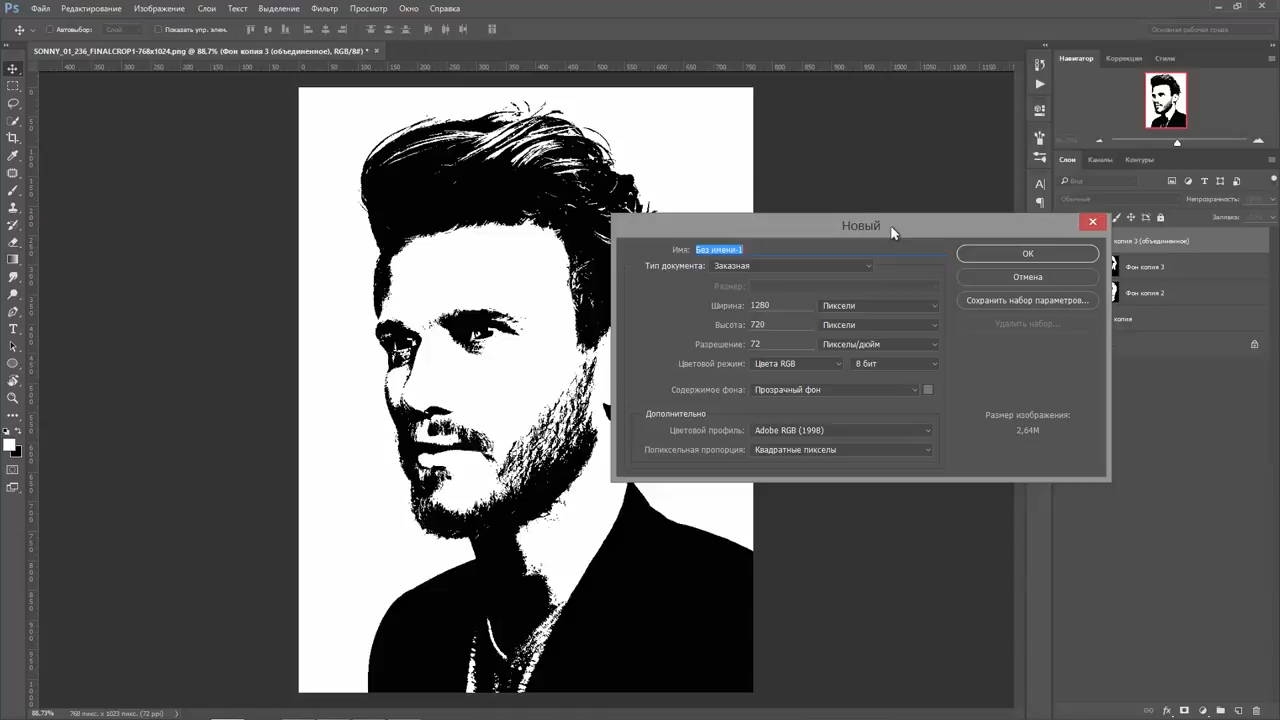
Task: Enable 'Показать упр. элем.' checkbox
Action: point(158,30)
